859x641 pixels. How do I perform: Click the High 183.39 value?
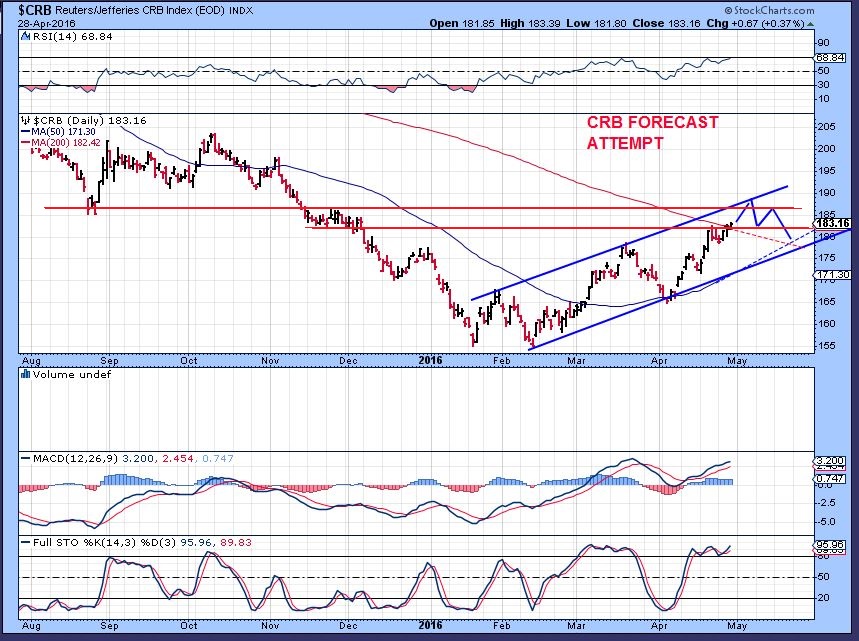click(x=531, y=24)
